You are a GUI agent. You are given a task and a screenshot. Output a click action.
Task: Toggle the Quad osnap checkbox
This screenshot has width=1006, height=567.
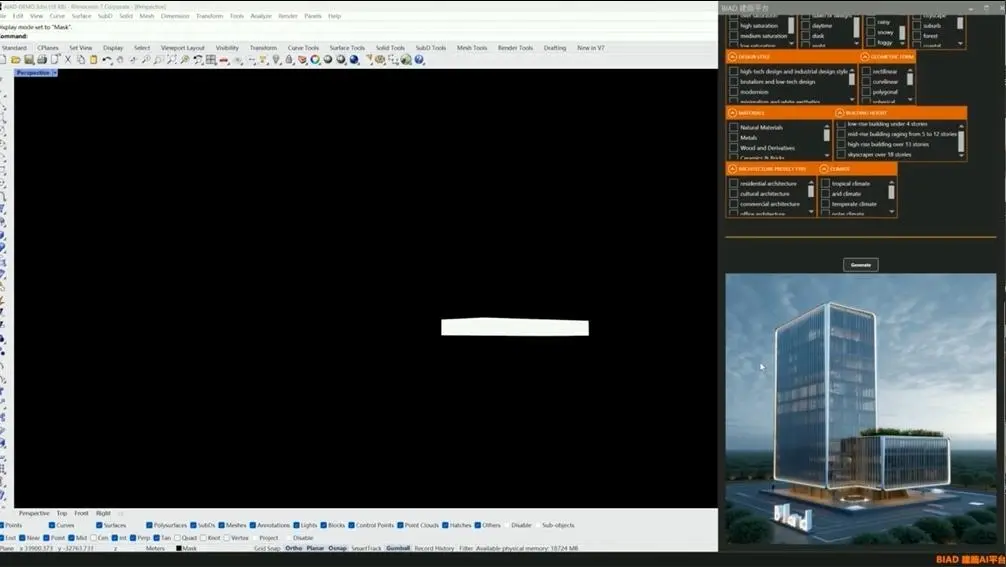click(x=177, y=538)
